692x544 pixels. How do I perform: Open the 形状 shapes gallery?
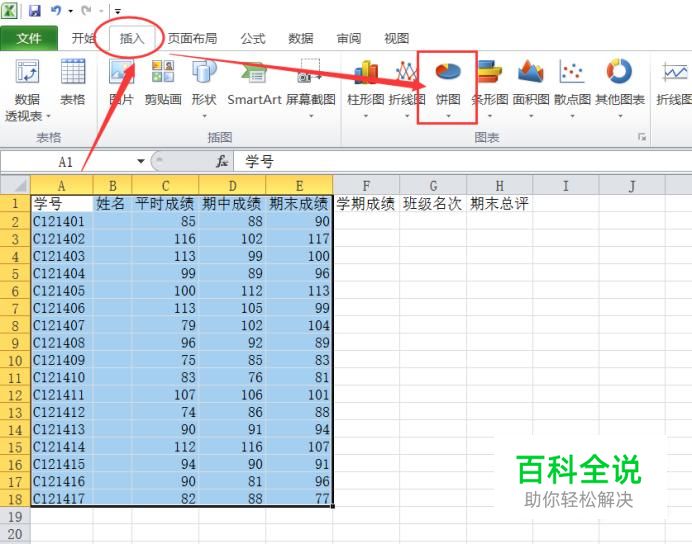(x=204, y=88)
